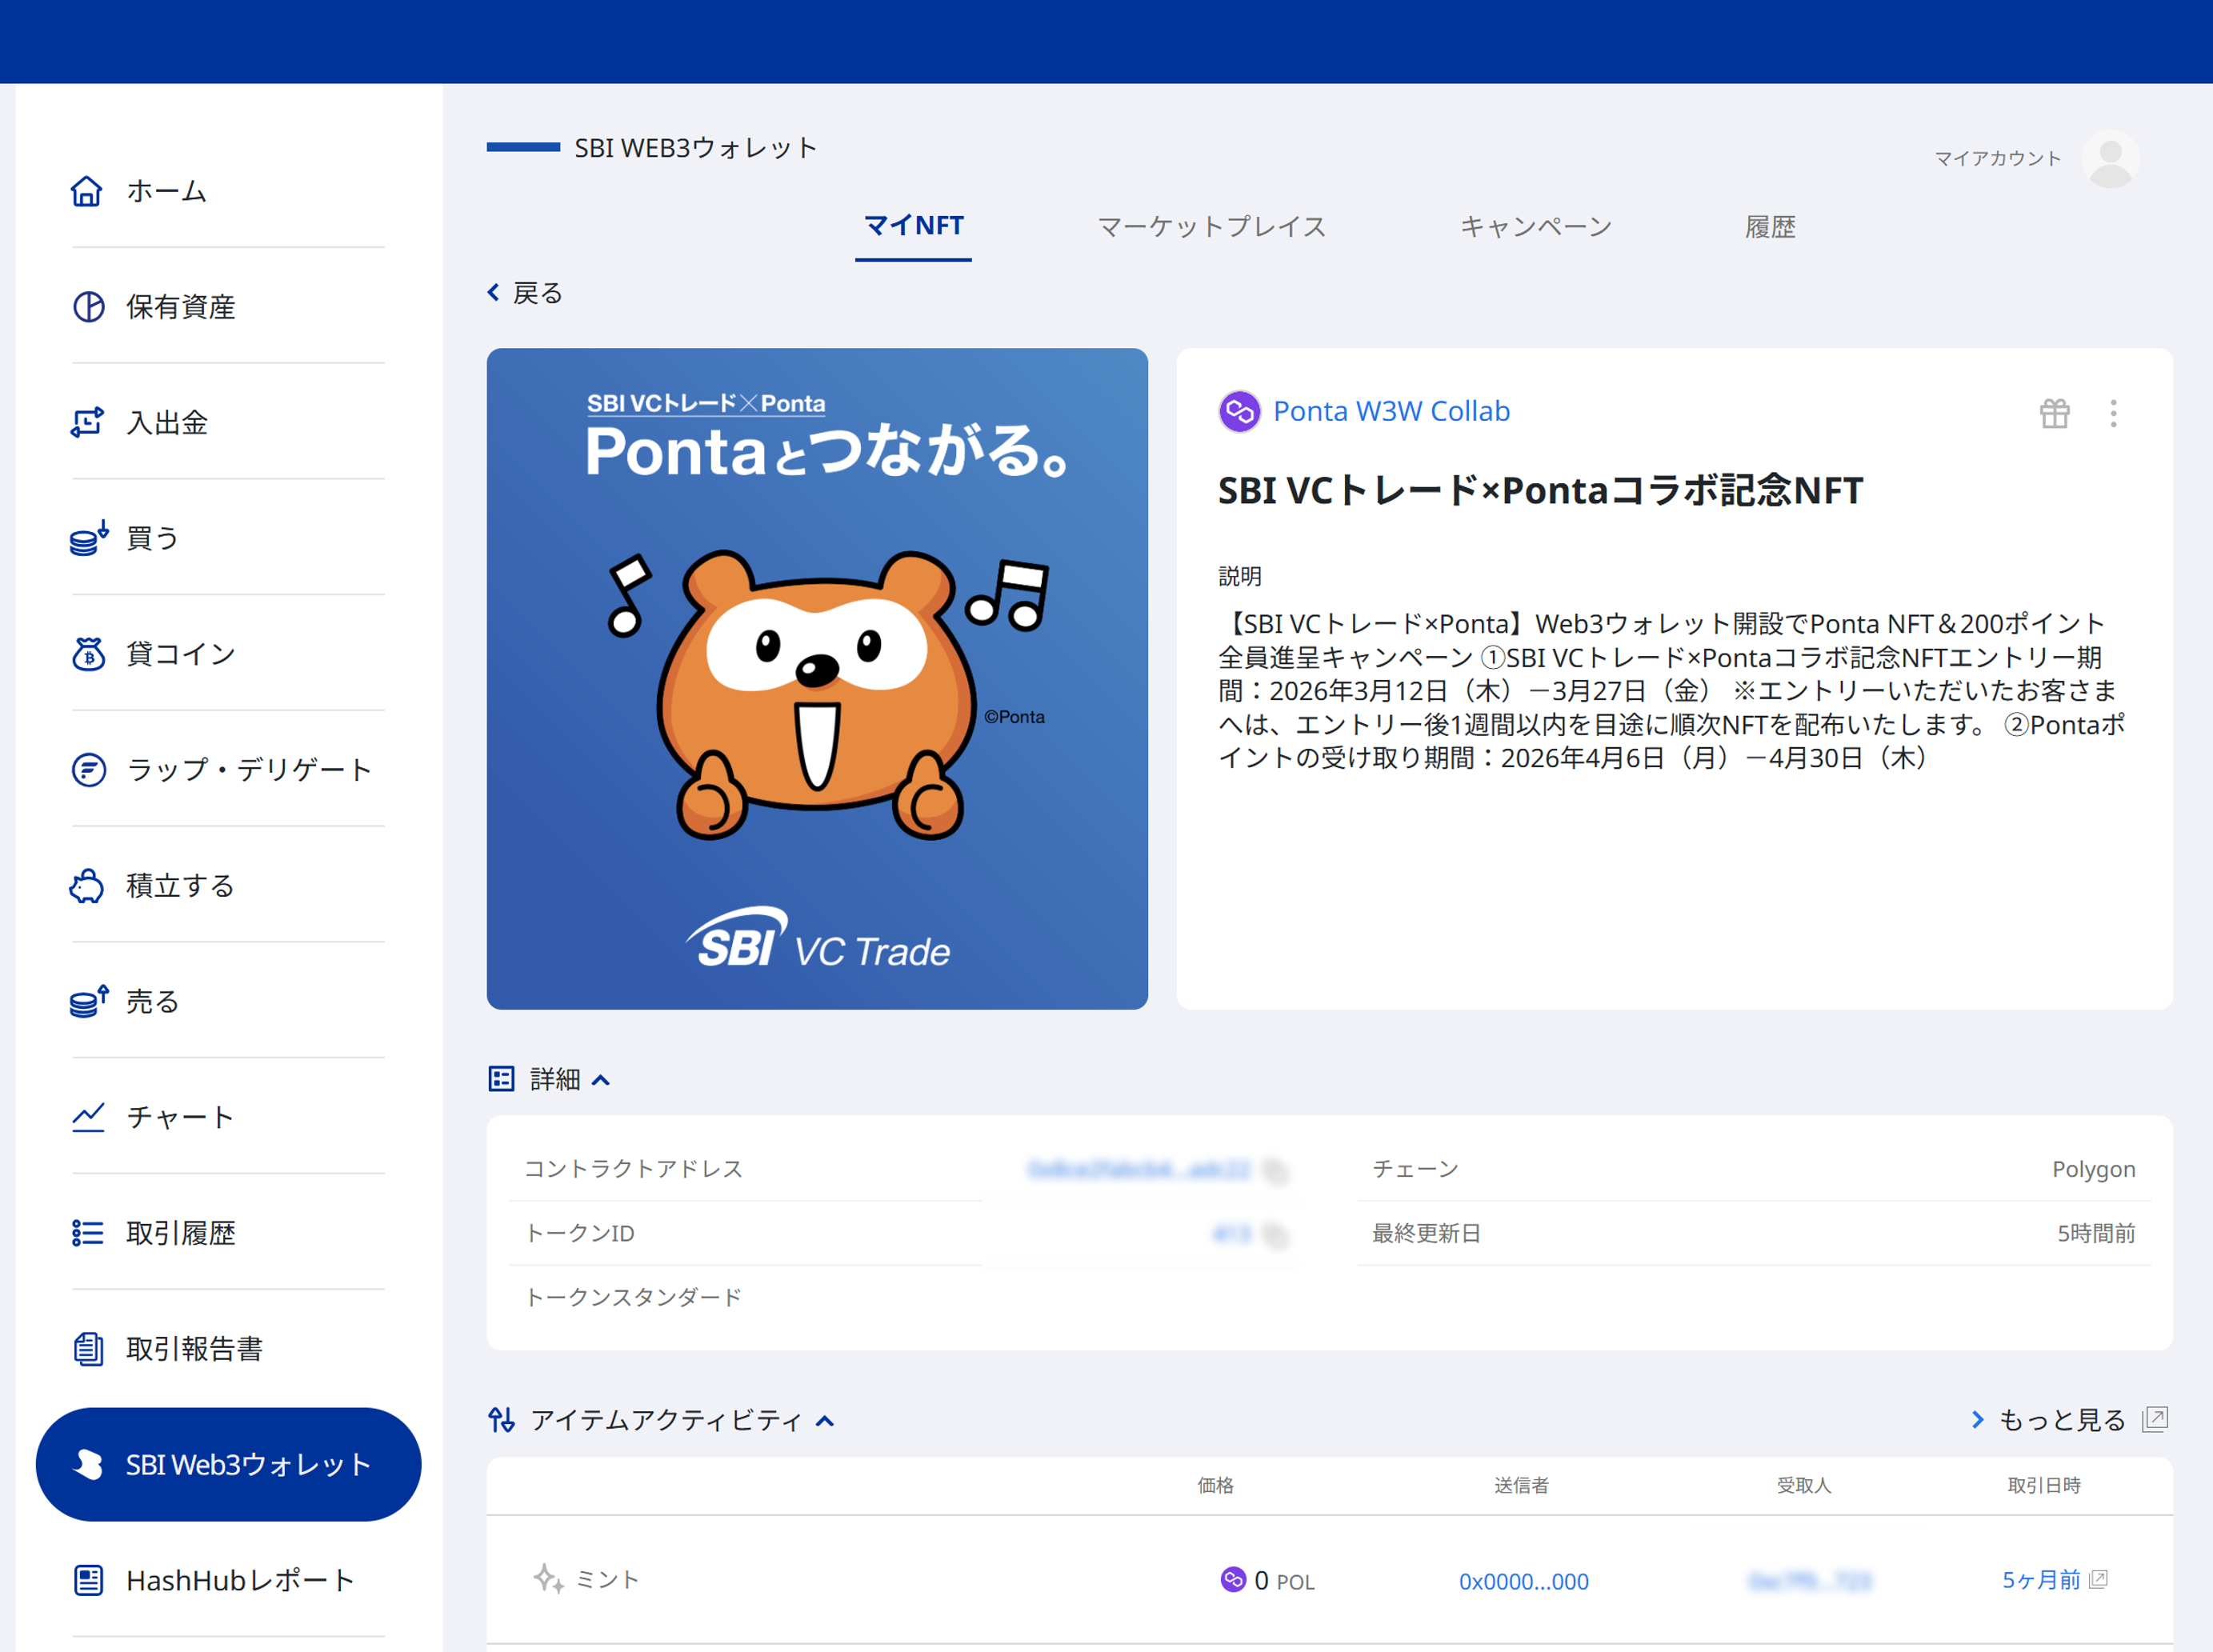Viewport: 2213px width, 1652px height.
Task: Click the 価格 column header
Action: [1215, 1485]
